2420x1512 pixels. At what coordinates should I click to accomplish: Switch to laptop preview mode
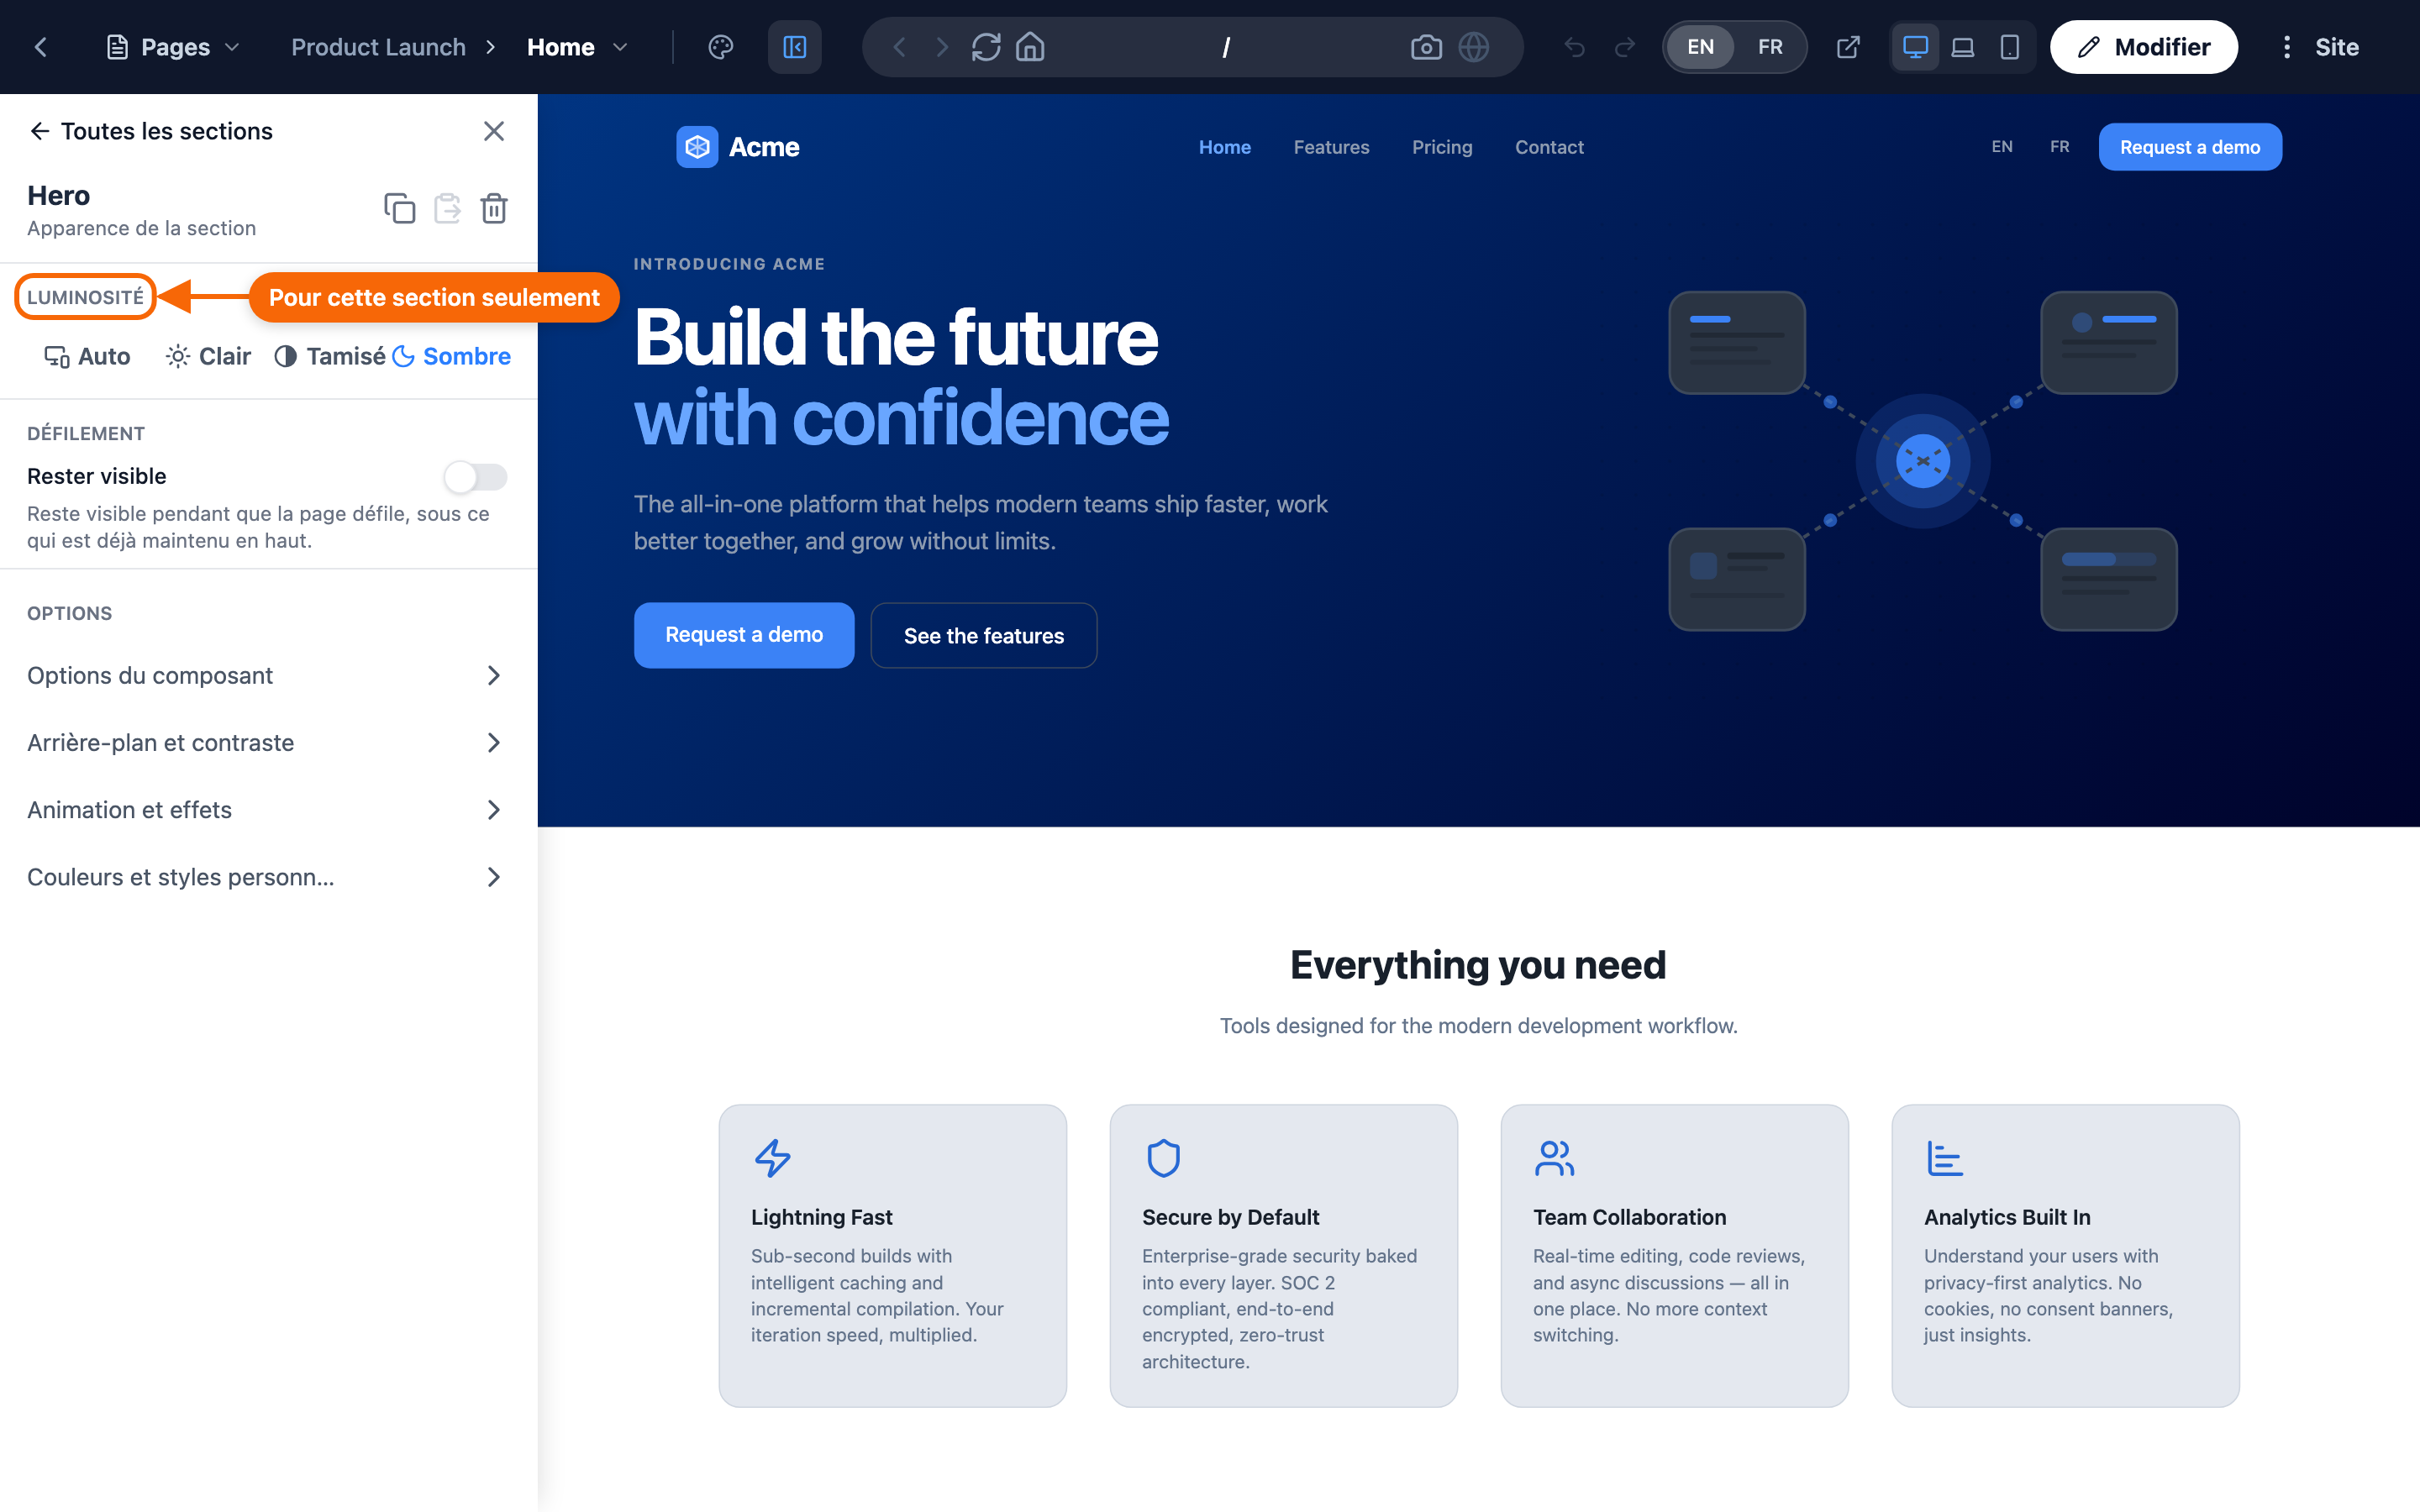point(1962,47)
